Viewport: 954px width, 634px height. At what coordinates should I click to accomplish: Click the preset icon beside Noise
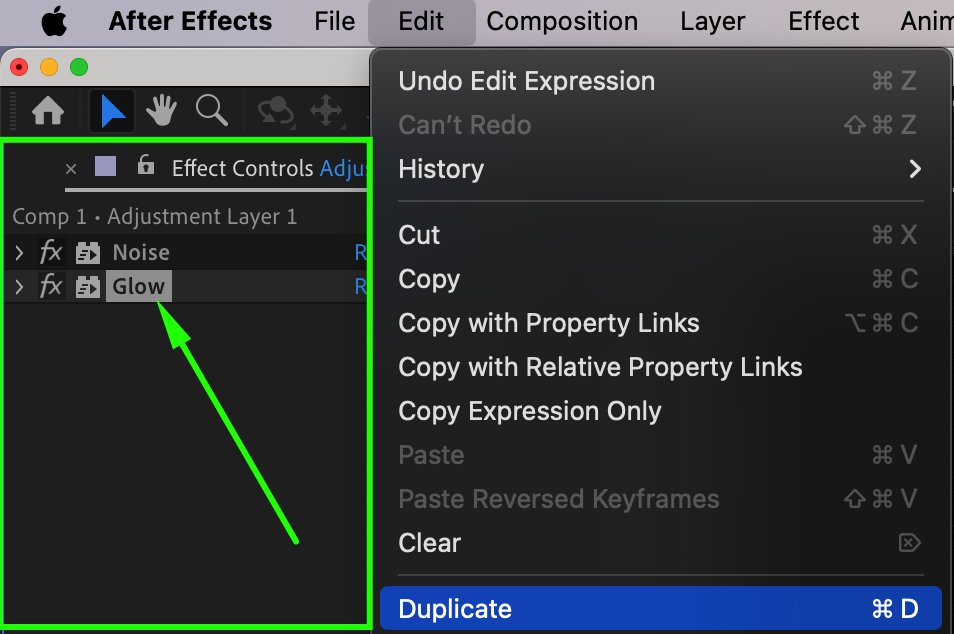pos(88,253)
